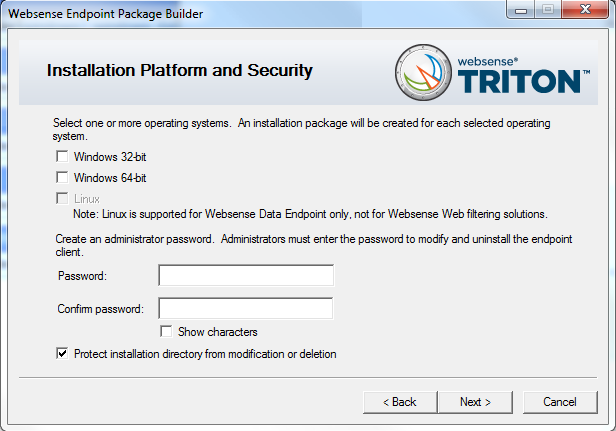This screenshot has width=616, height=431.
Task: Cancel the package builder wizard
Action: click(x=560, y=402)
